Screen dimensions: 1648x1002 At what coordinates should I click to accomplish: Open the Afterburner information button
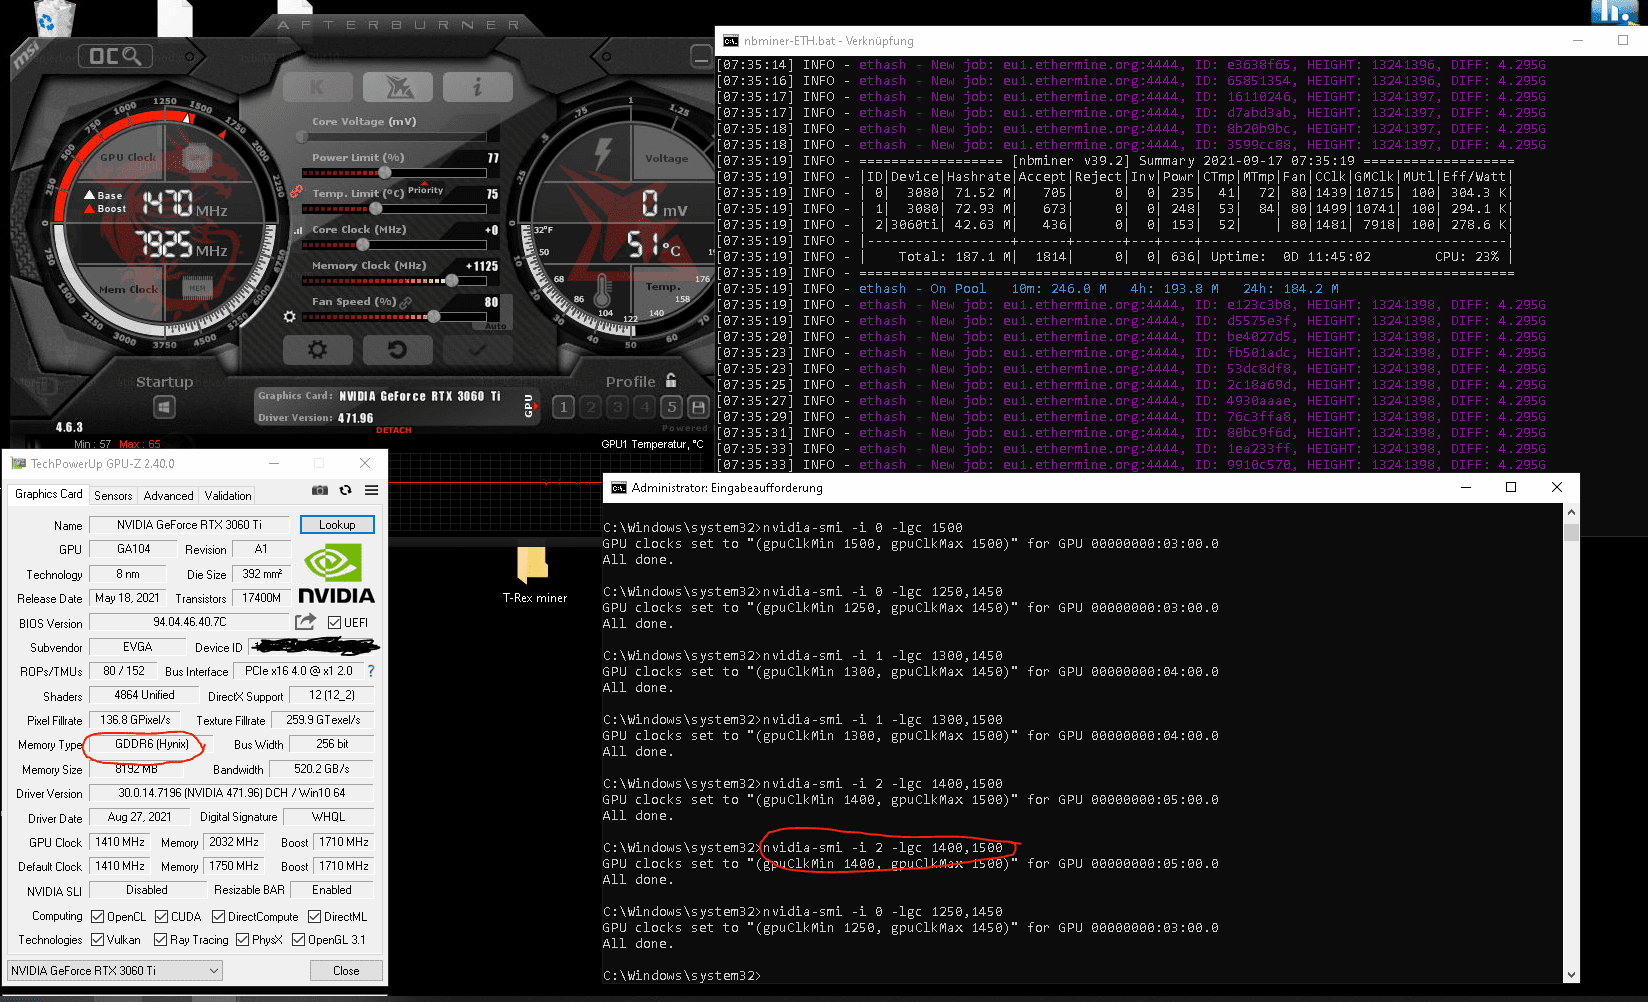[x=478, y=87]
